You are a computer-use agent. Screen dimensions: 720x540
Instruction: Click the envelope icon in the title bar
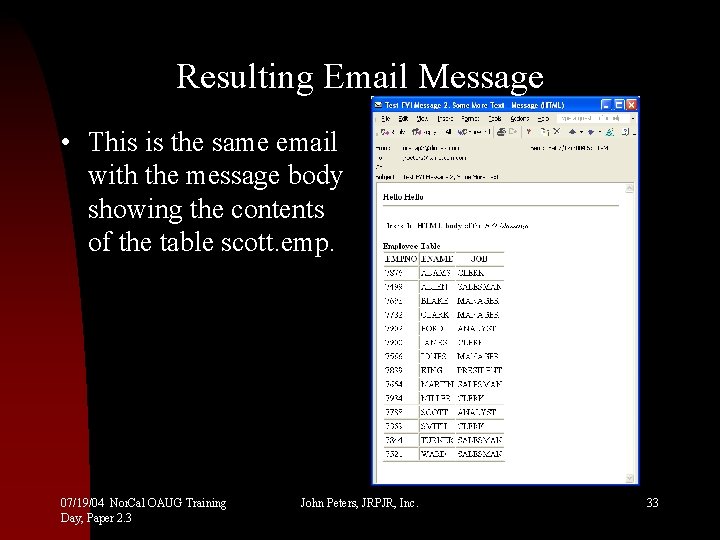coord(378,105)
